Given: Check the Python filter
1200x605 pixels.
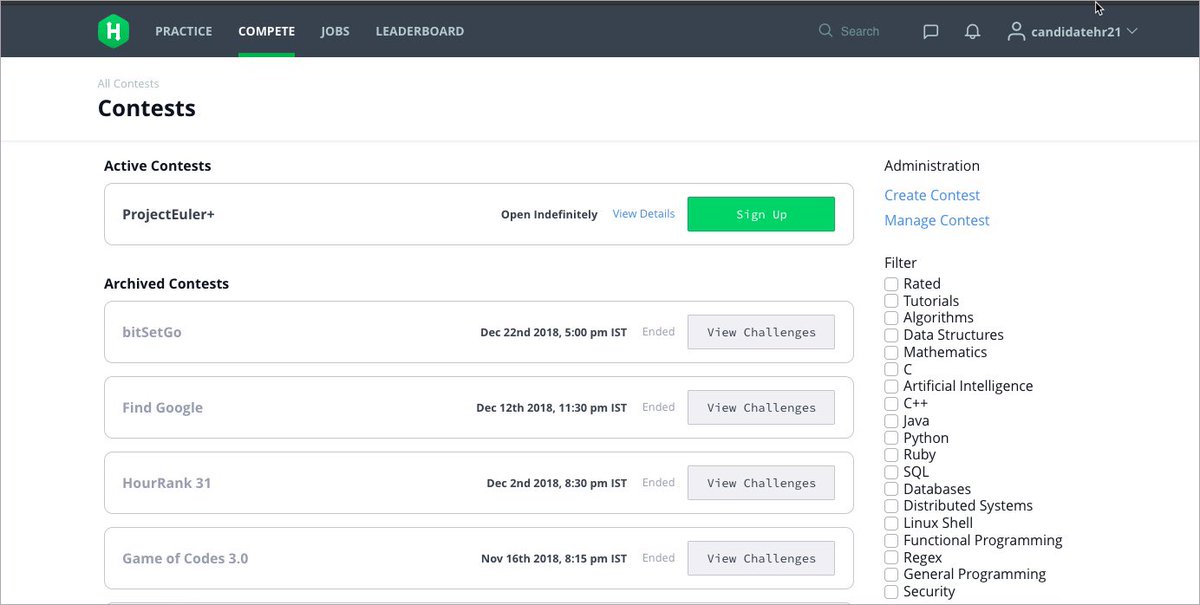Looking at the screenshot, I should [891, 438].
